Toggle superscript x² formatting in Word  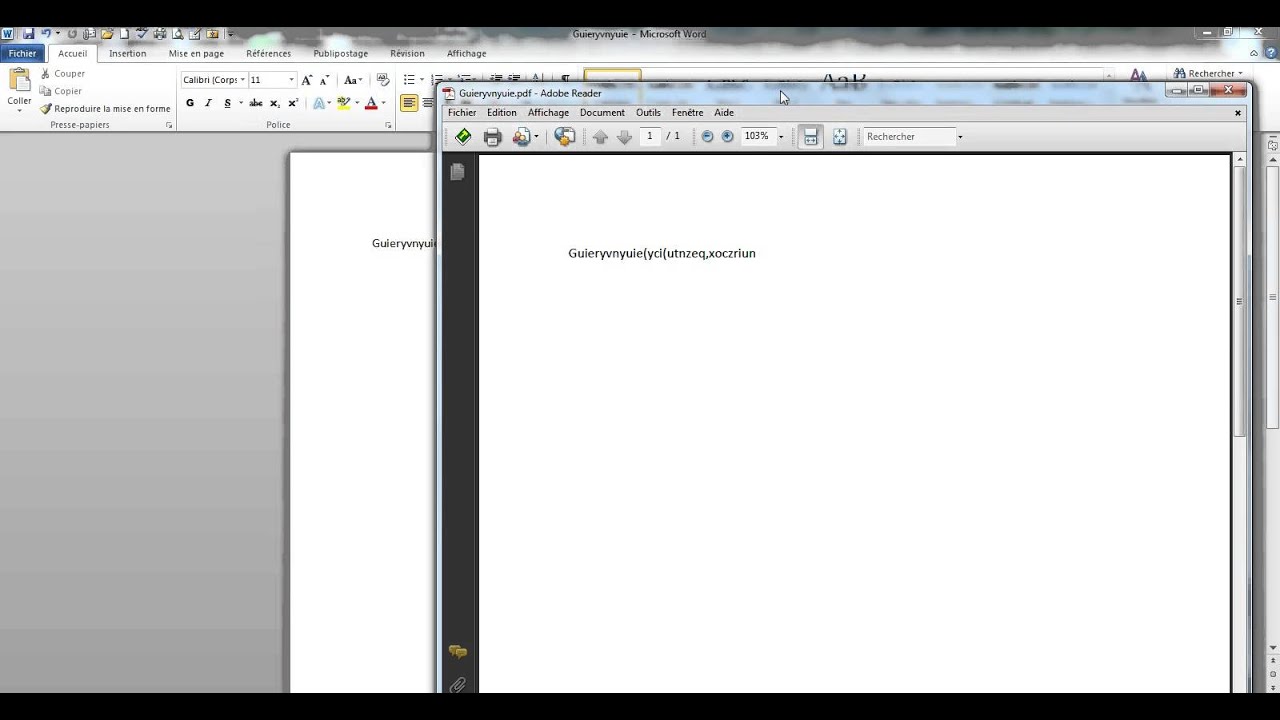tap(293, 103)
